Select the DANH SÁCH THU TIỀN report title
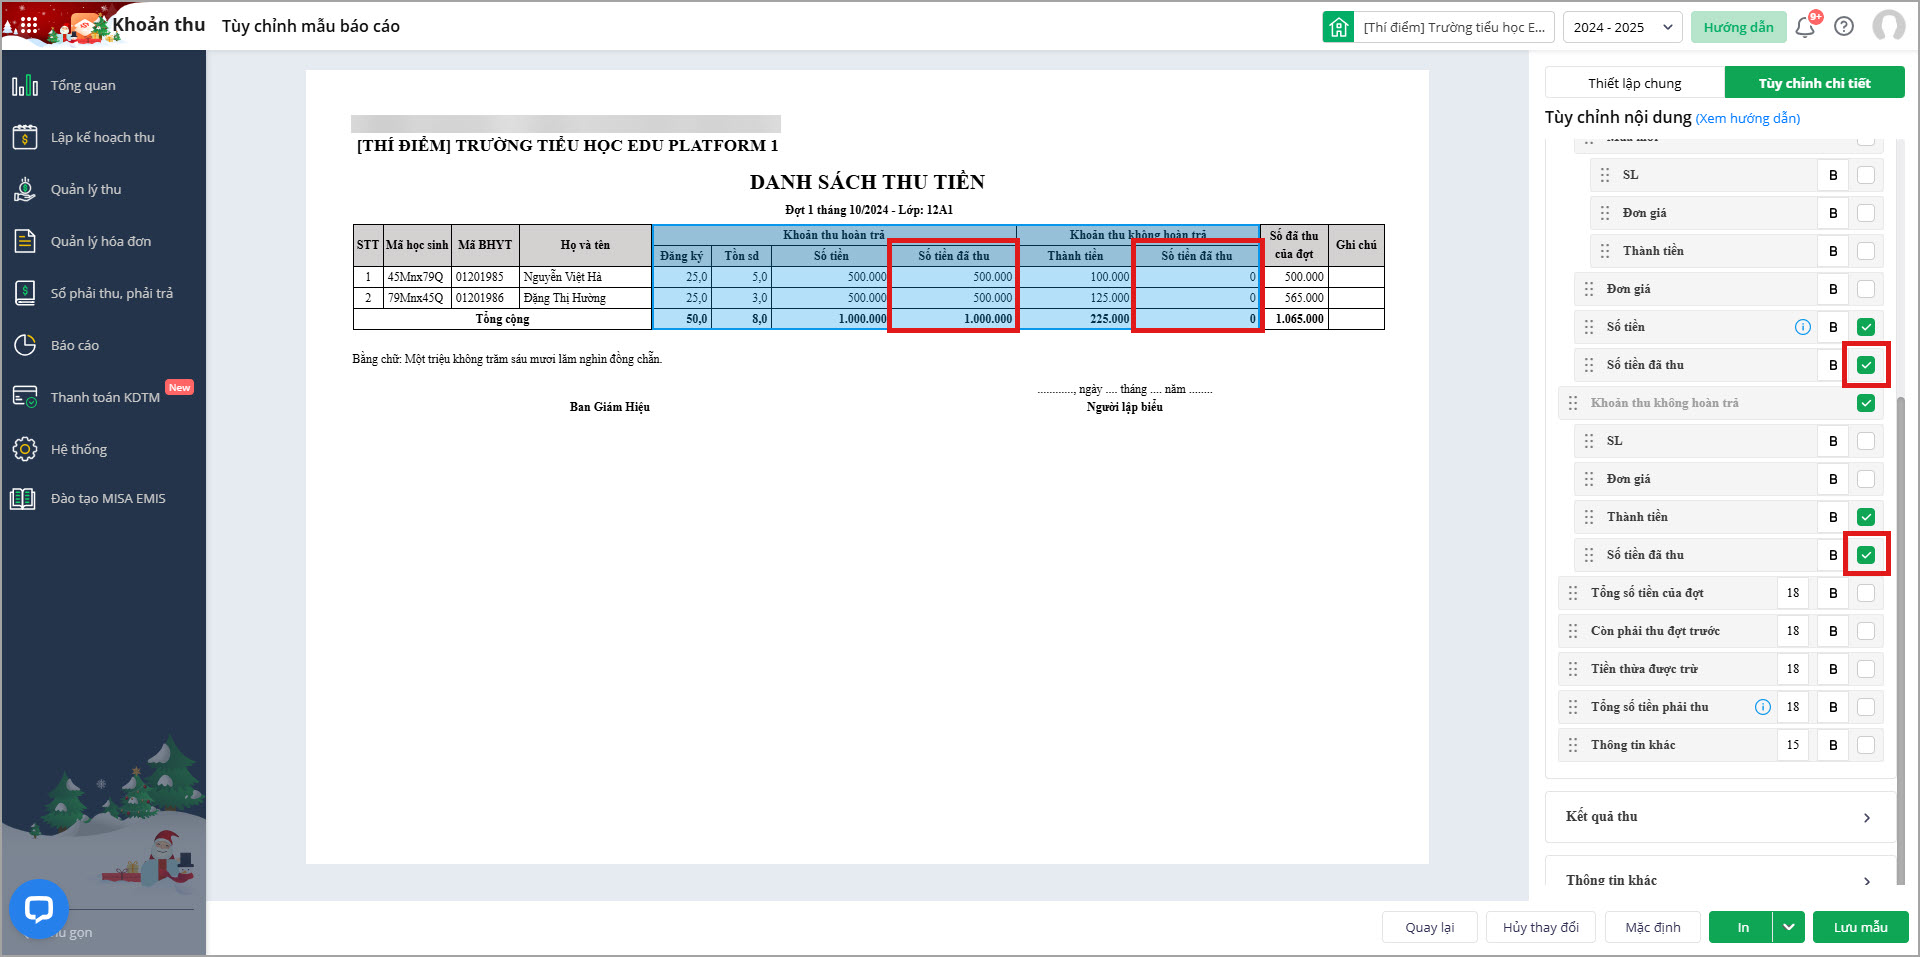Viewport: 1920px width, 957px height. [867, 182]
